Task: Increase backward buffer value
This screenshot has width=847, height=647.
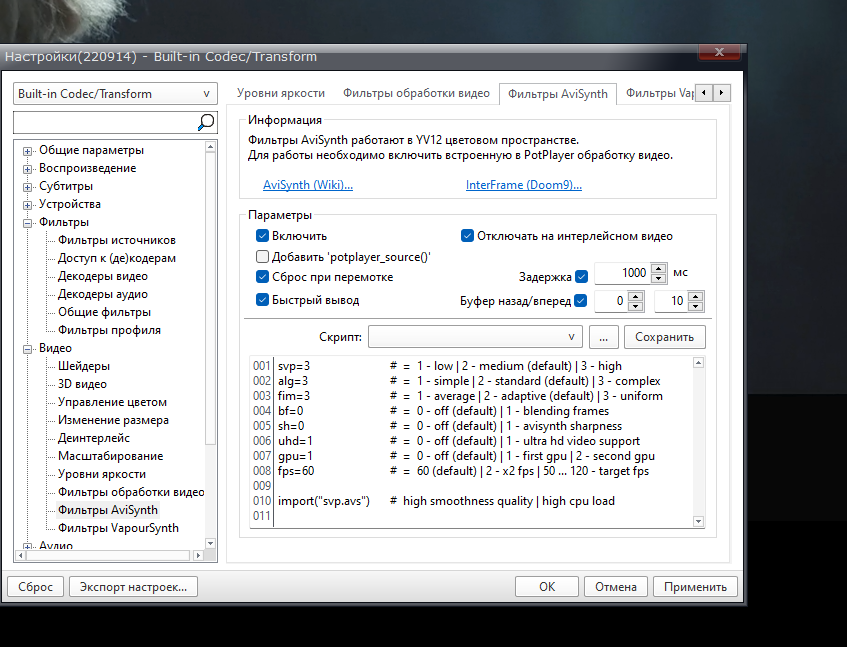Action: pos(636,296)
